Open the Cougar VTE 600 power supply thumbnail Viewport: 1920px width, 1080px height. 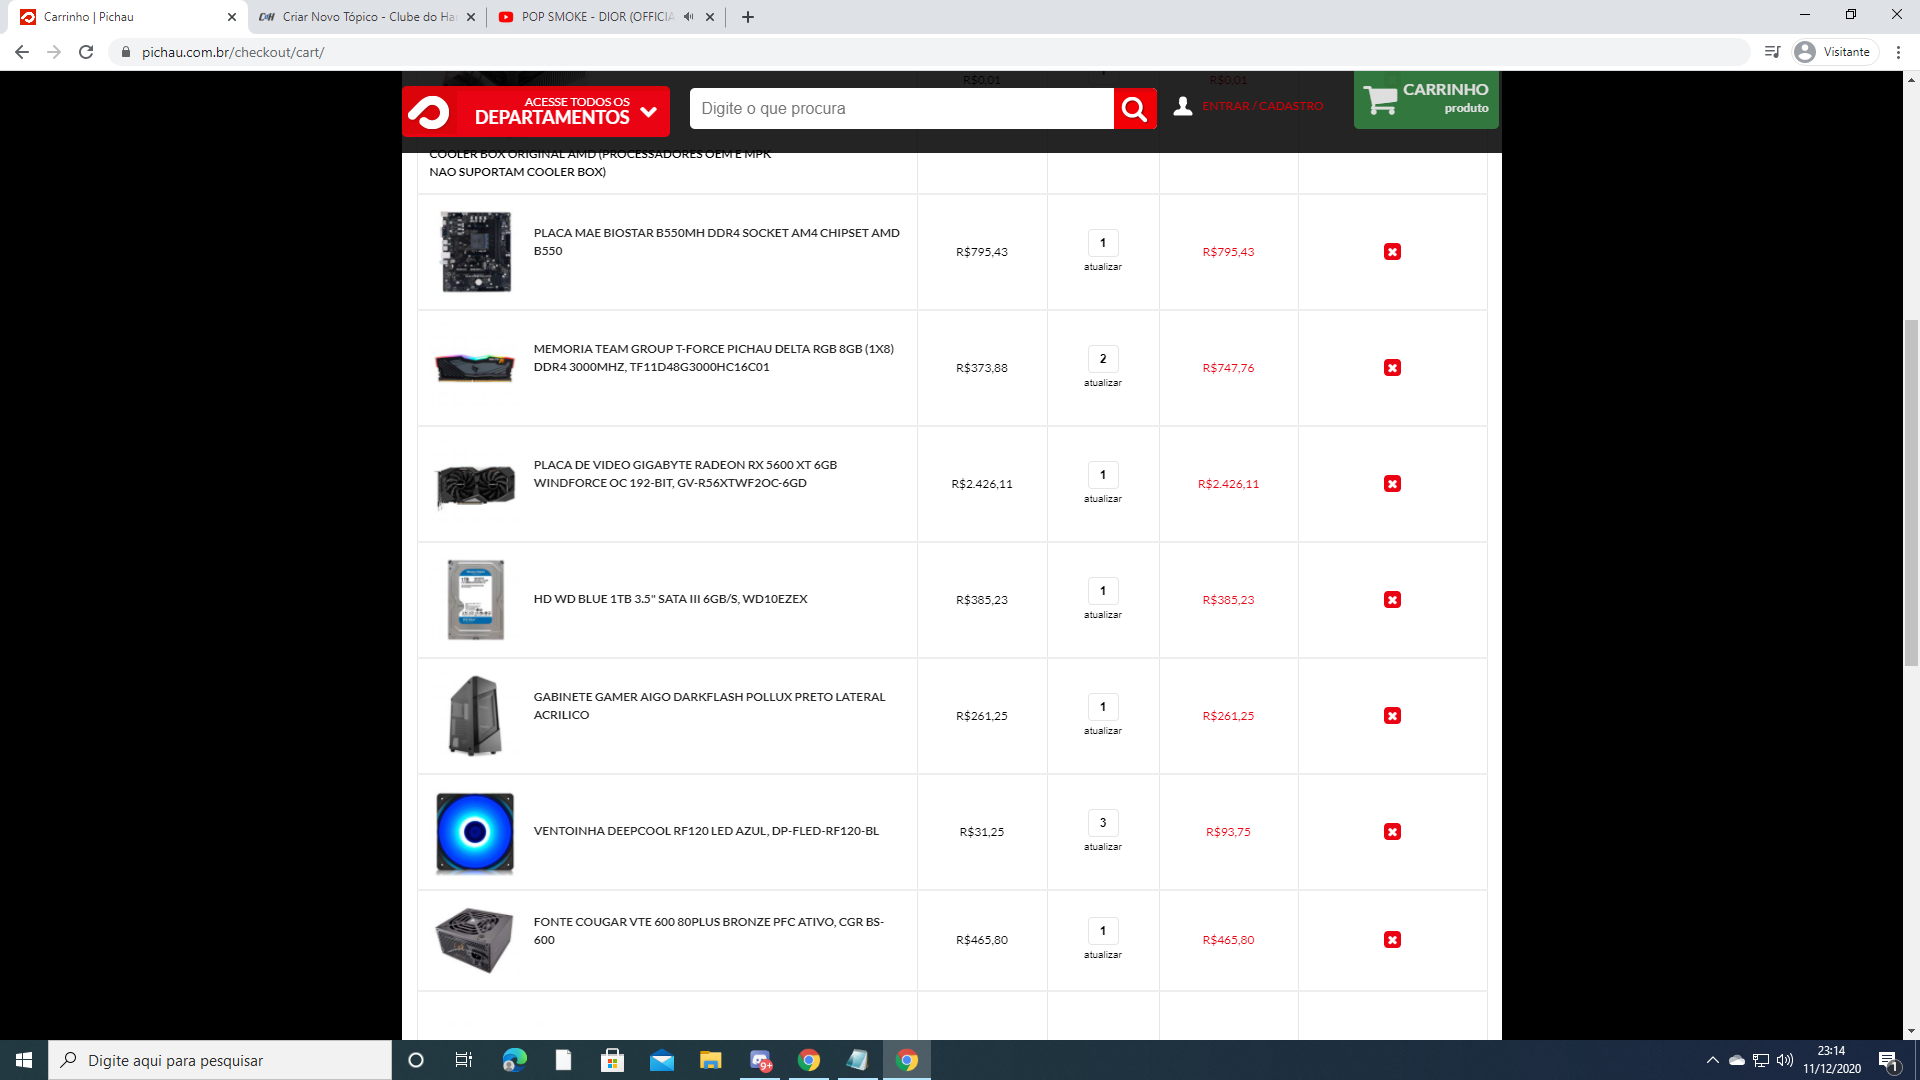[x=475, y=940]
